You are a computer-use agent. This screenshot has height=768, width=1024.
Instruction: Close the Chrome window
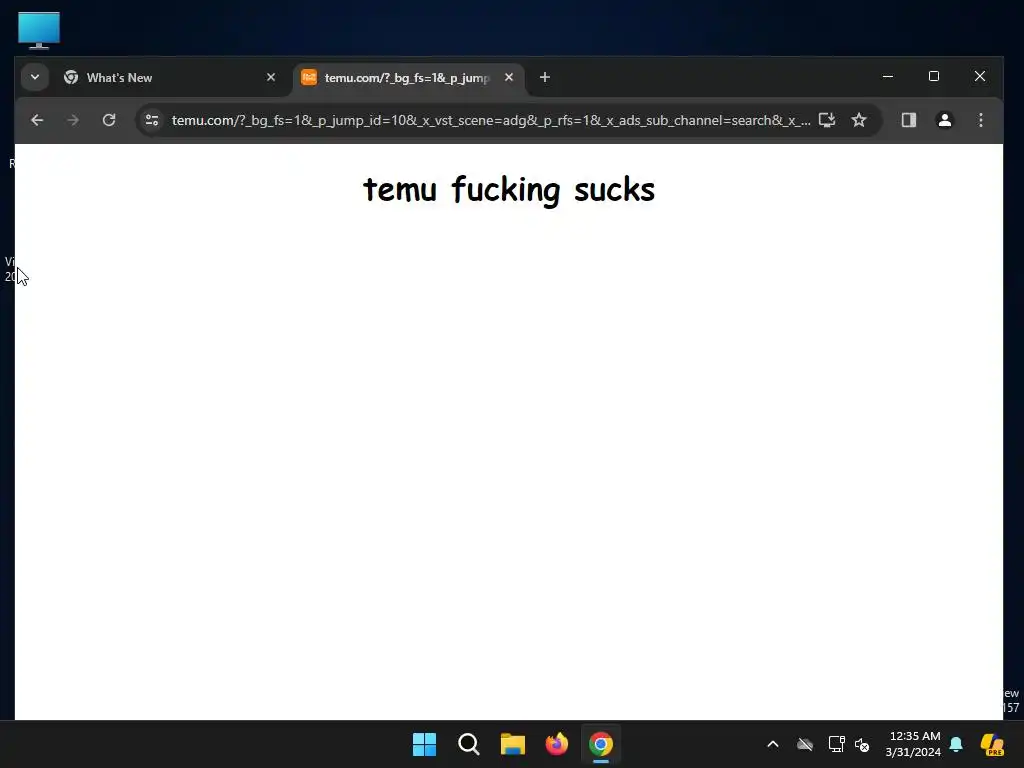coord(980,76)
